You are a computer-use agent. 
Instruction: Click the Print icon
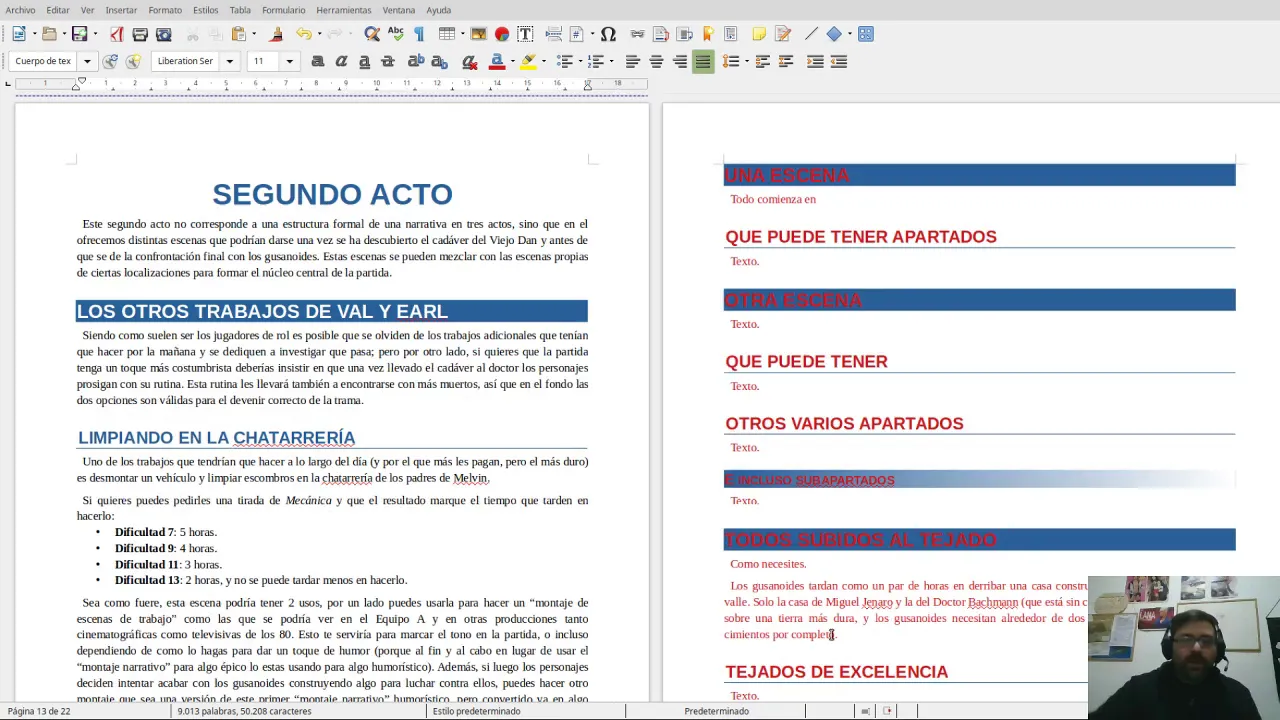pos(140,34)
